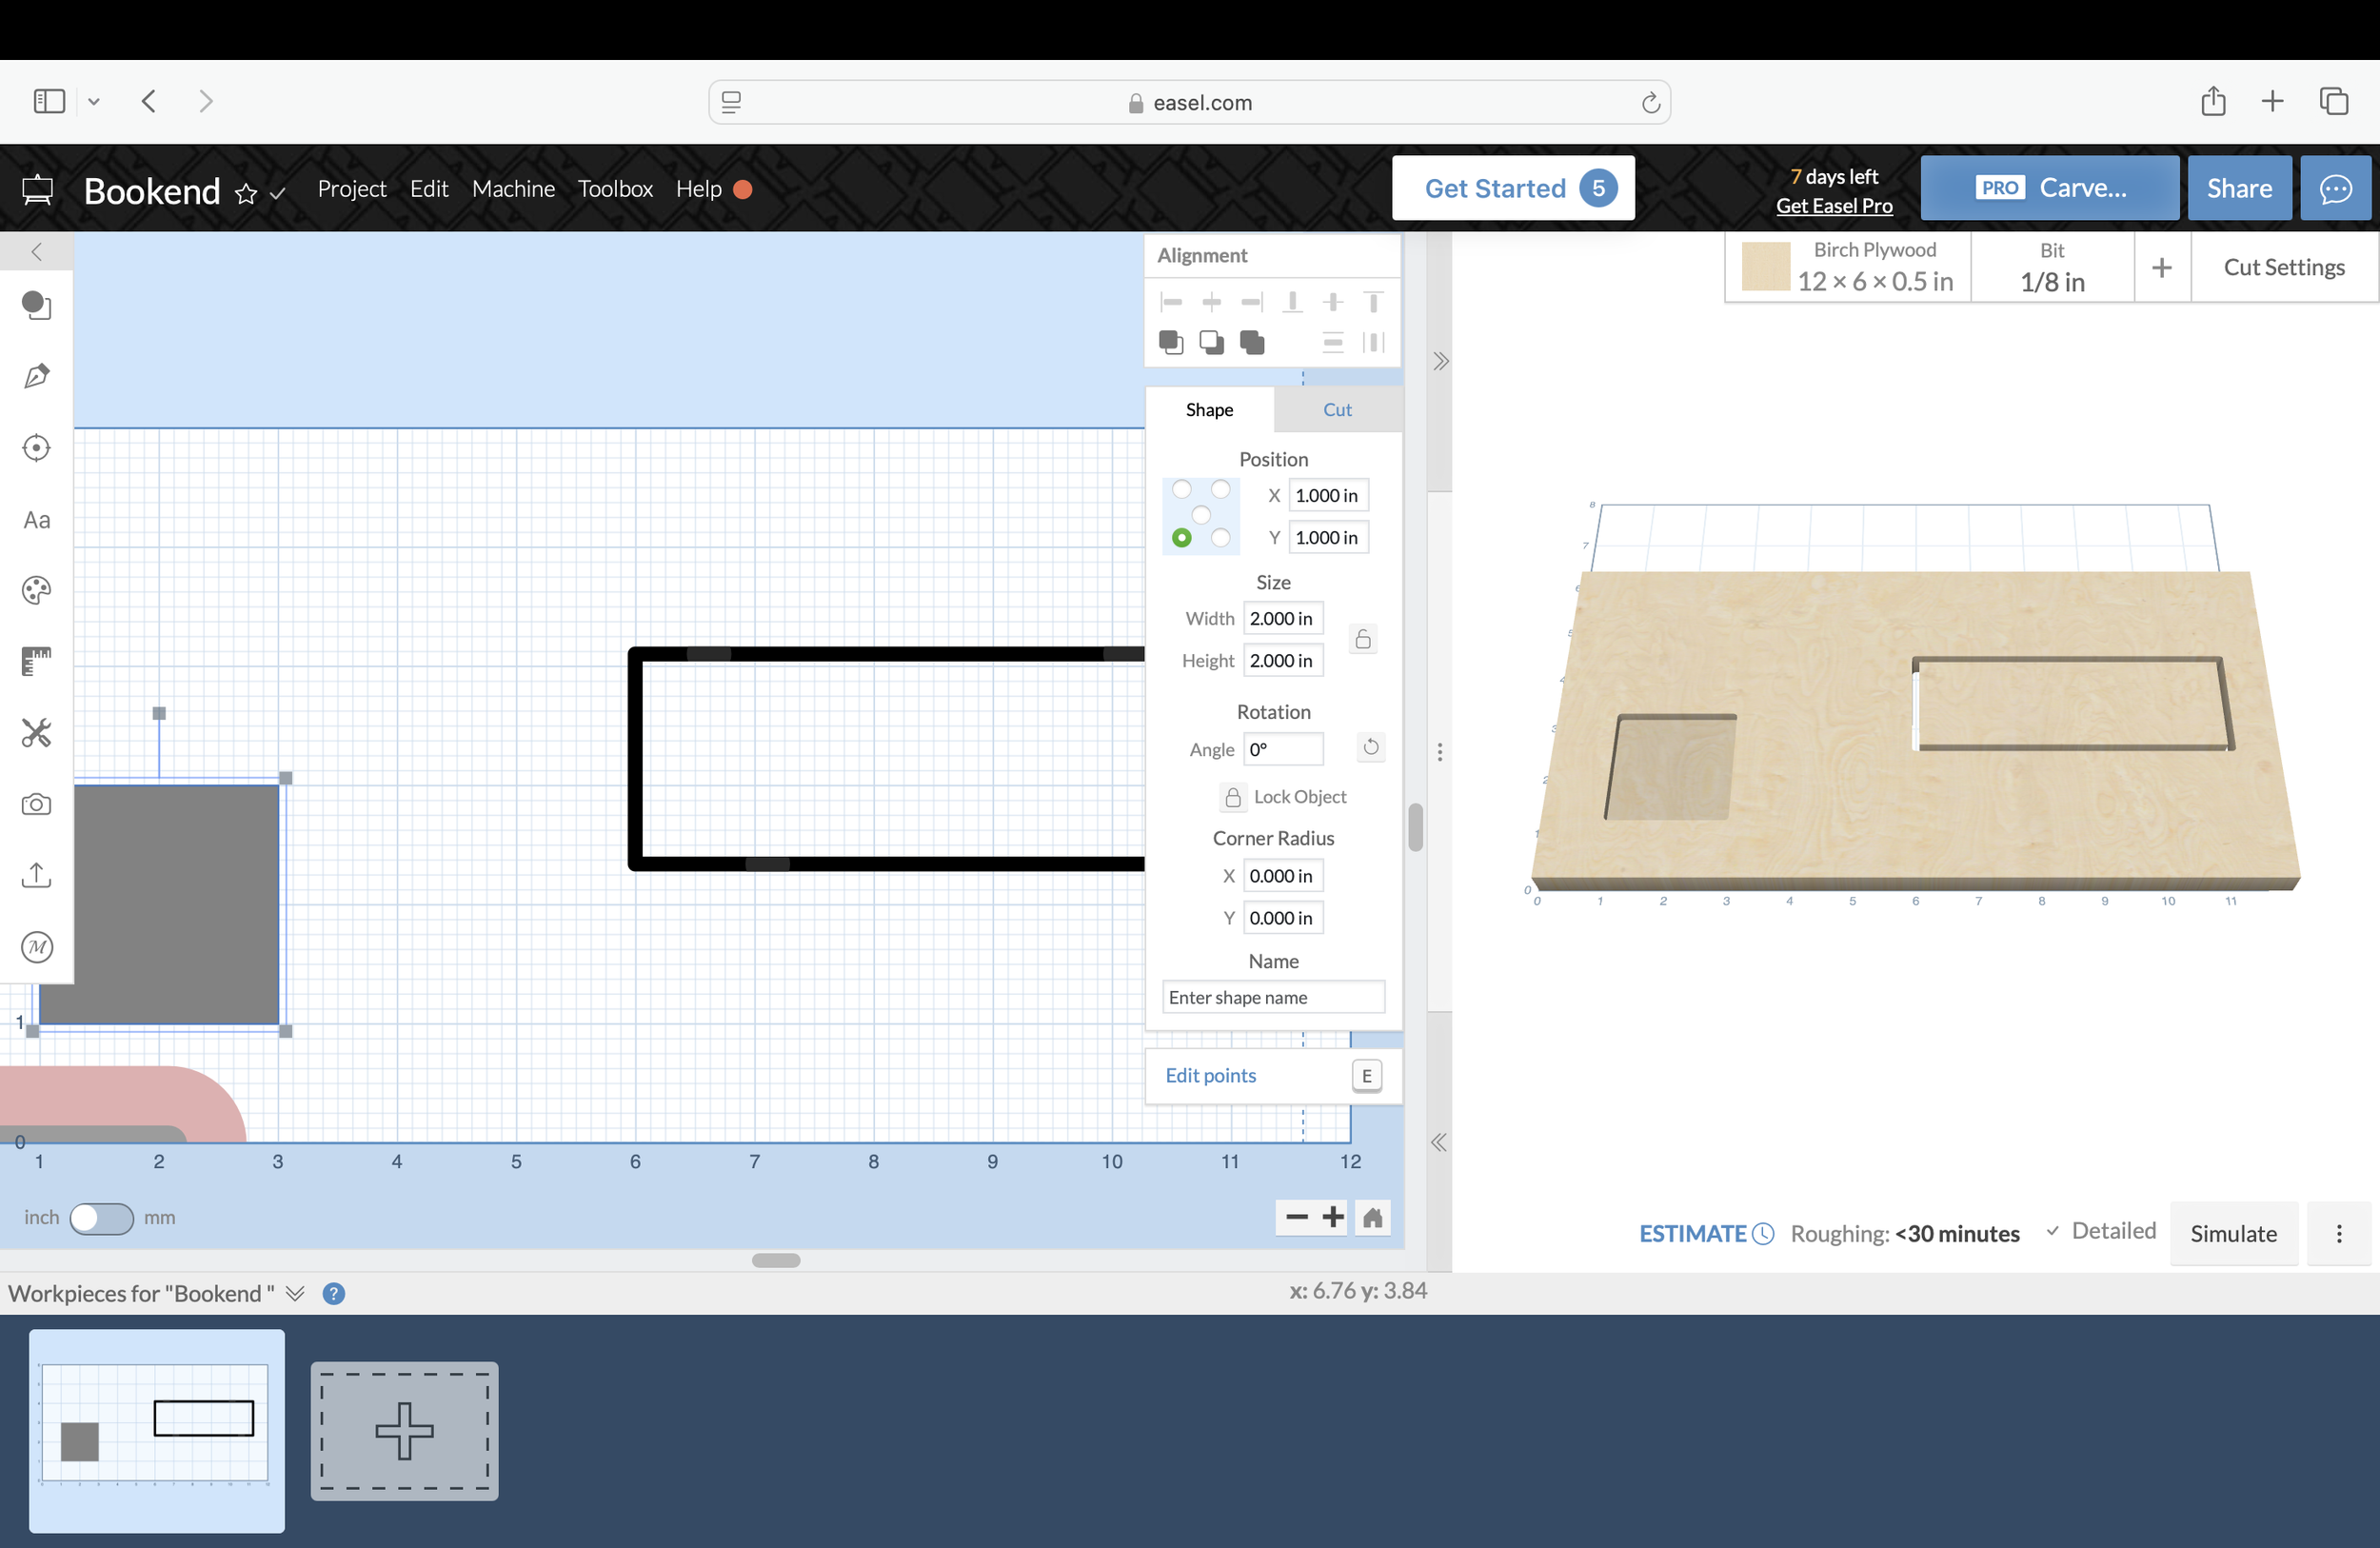Image resolution: width=2380 pixels, height=1548 pixels.
Task: Click the Get Easel Pro link
Action: pos(1834,206)
